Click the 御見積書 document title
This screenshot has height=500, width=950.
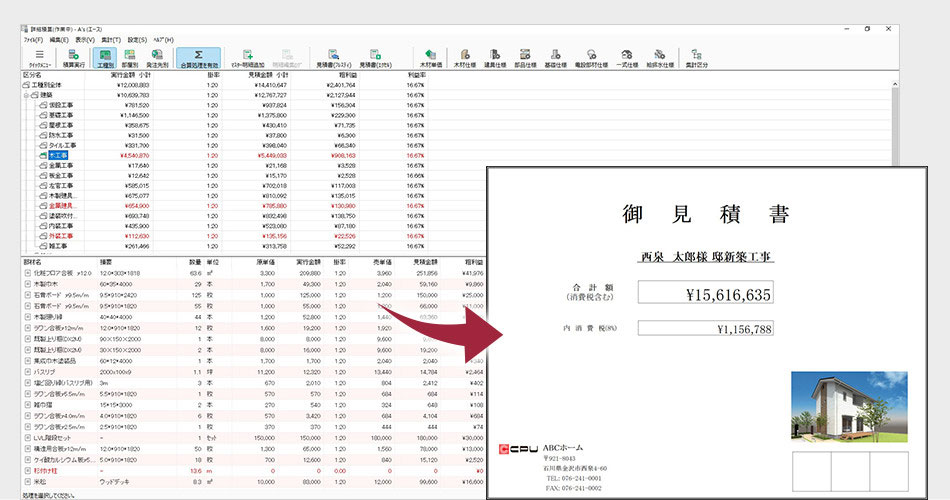[706, 214]
